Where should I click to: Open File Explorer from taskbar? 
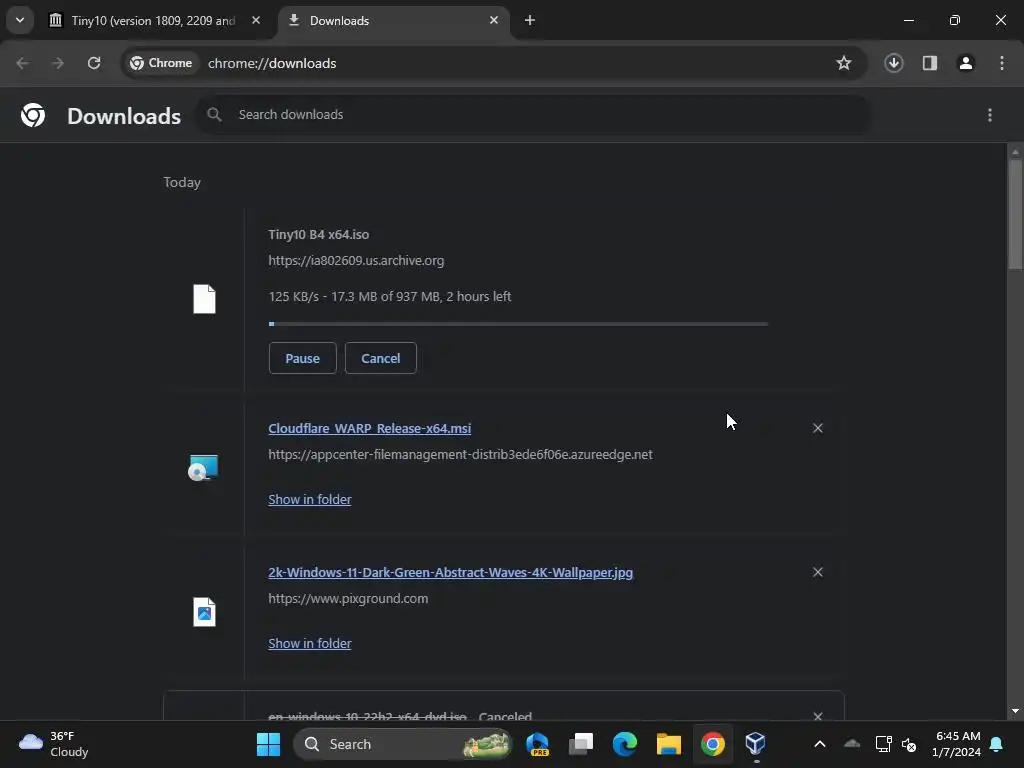click(x=668, y=744)
